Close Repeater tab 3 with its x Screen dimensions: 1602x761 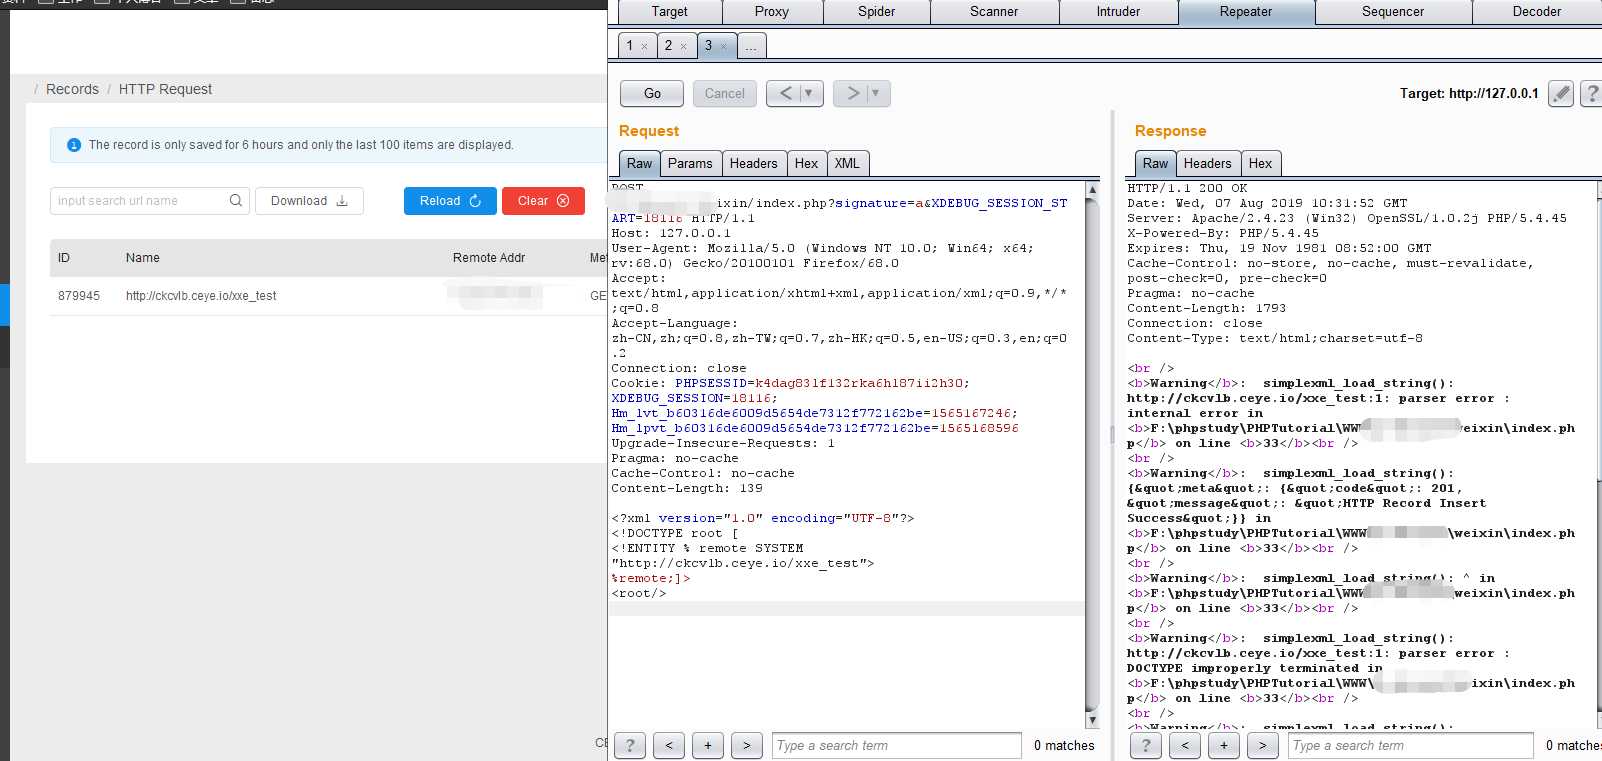coord(723,46)
